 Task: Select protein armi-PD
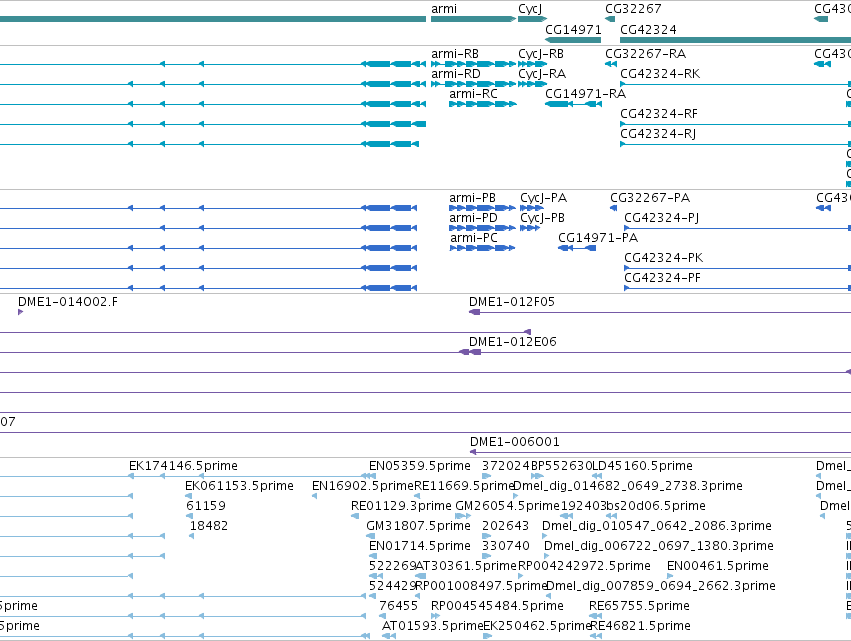[482, 228]
